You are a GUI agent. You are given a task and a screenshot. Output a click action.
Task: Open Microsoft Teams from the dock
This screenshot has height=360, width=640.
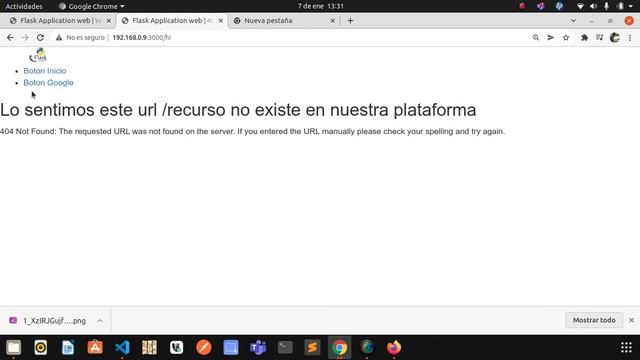click(x=258, y=347)
